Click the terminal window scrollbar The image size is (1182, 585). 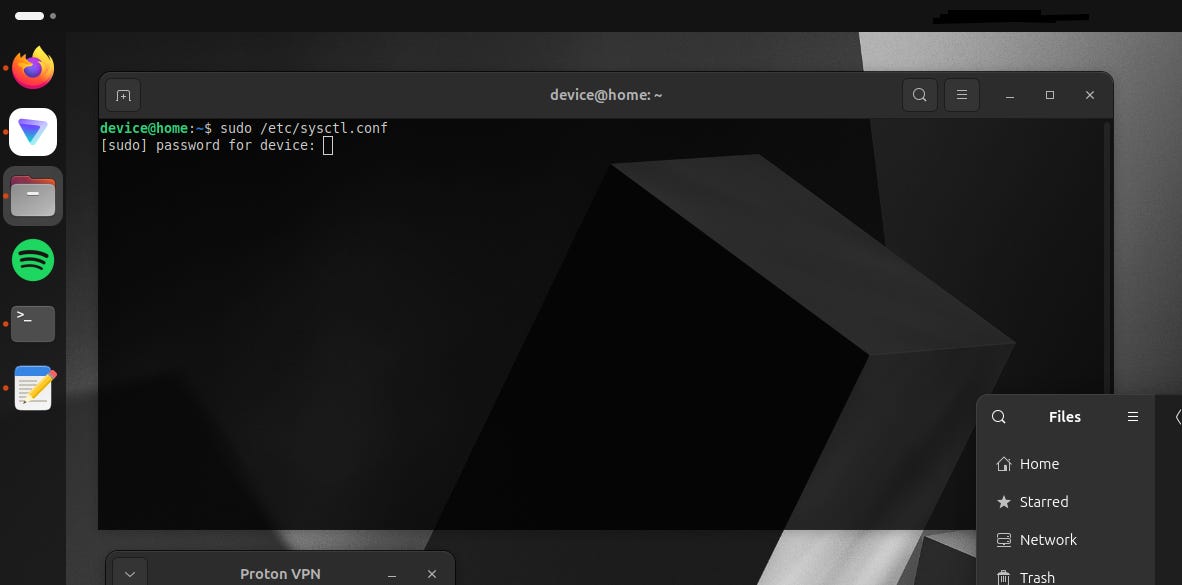pyautogui.click(x=1107, y=256)
